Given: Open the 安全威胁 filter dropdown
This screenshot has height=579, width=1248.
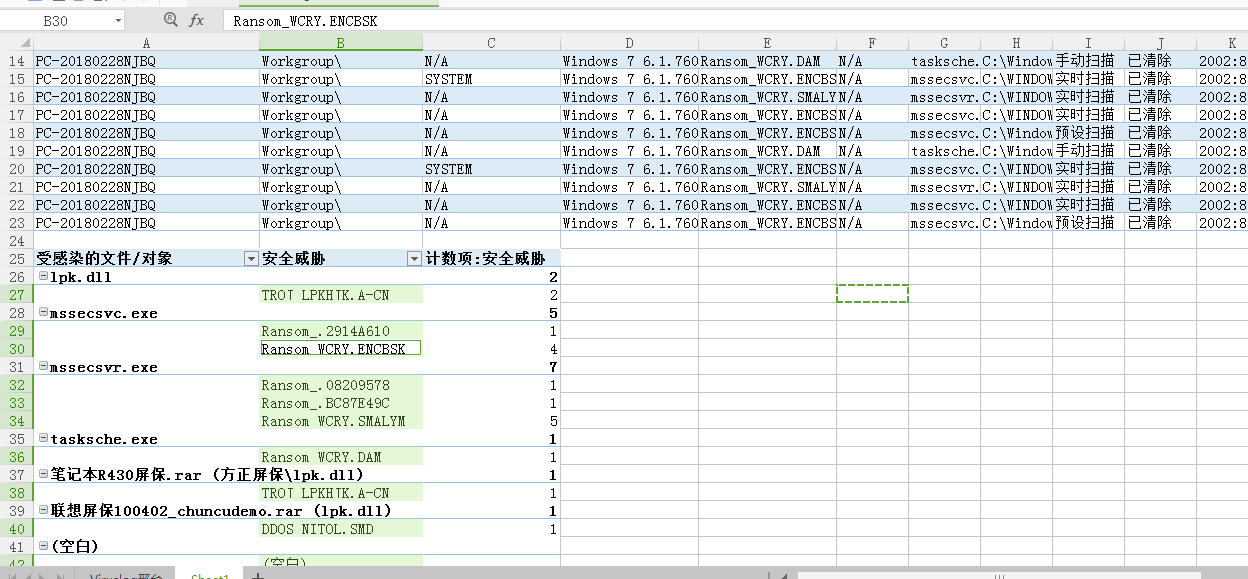Looking at the screenshot, I should click(x=414, y=259).
